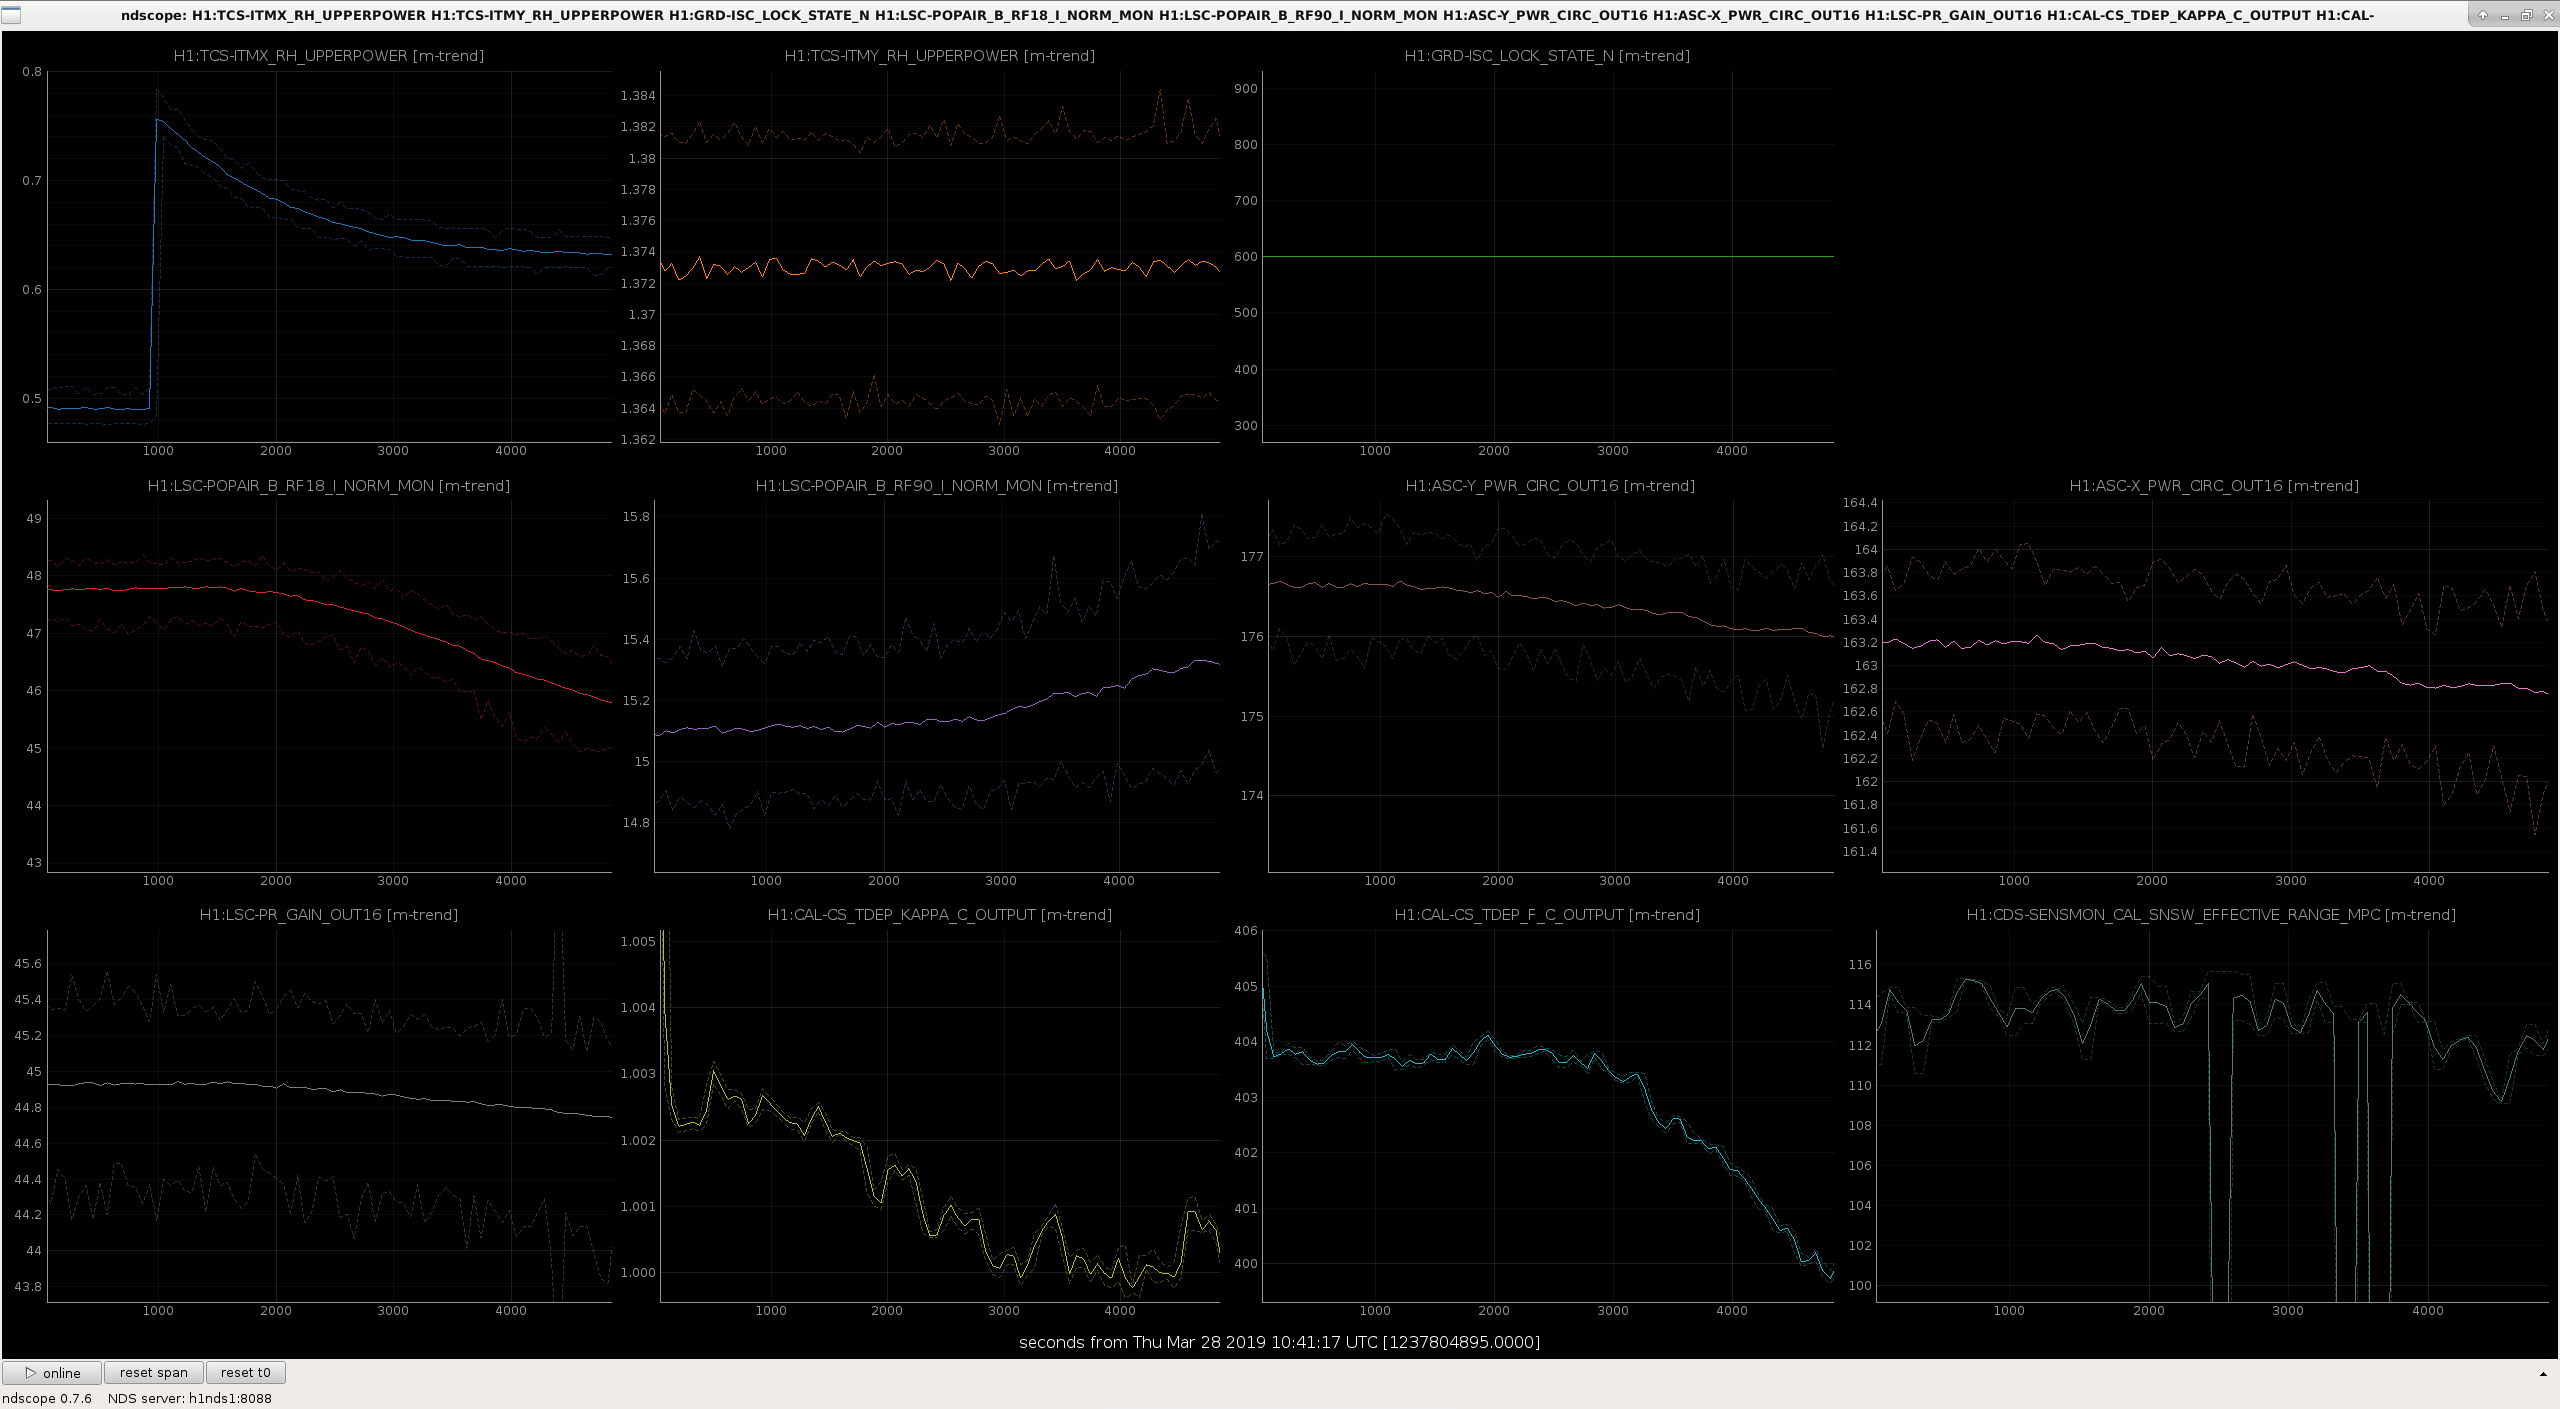Click the 'seconds from Thu Mar 28 2019' time label
Viewport: 2560px width, 1409px height.
pos(1280,1342)
